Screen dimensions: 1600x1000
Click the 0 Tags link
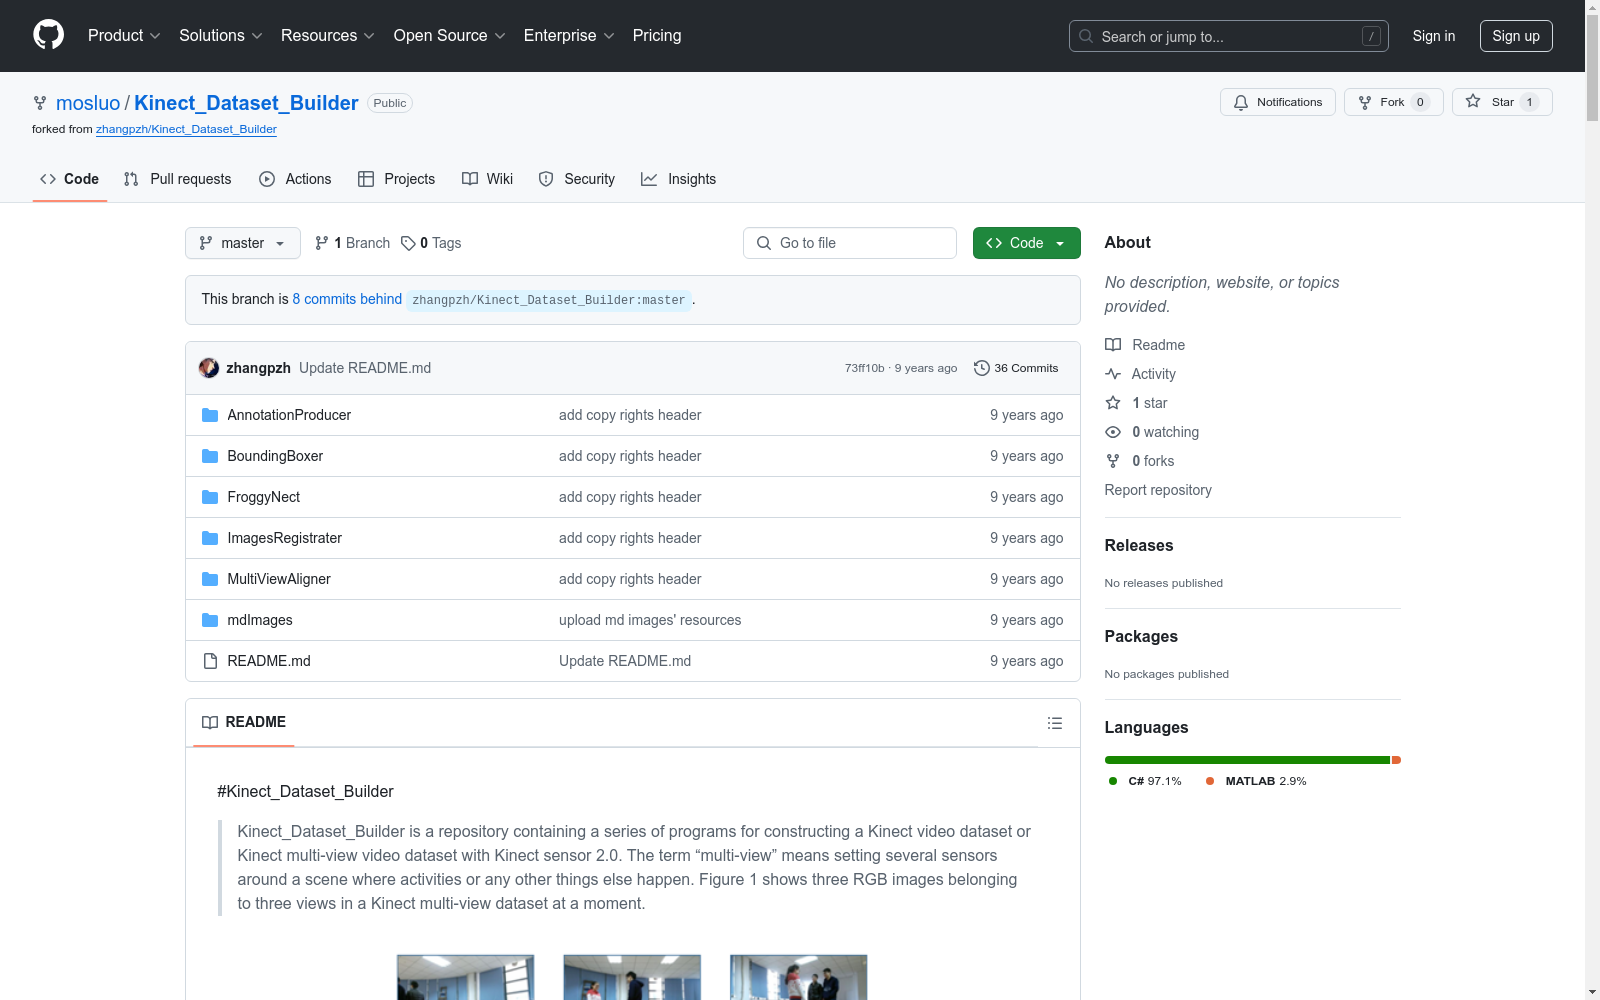(x=431, y=243)
